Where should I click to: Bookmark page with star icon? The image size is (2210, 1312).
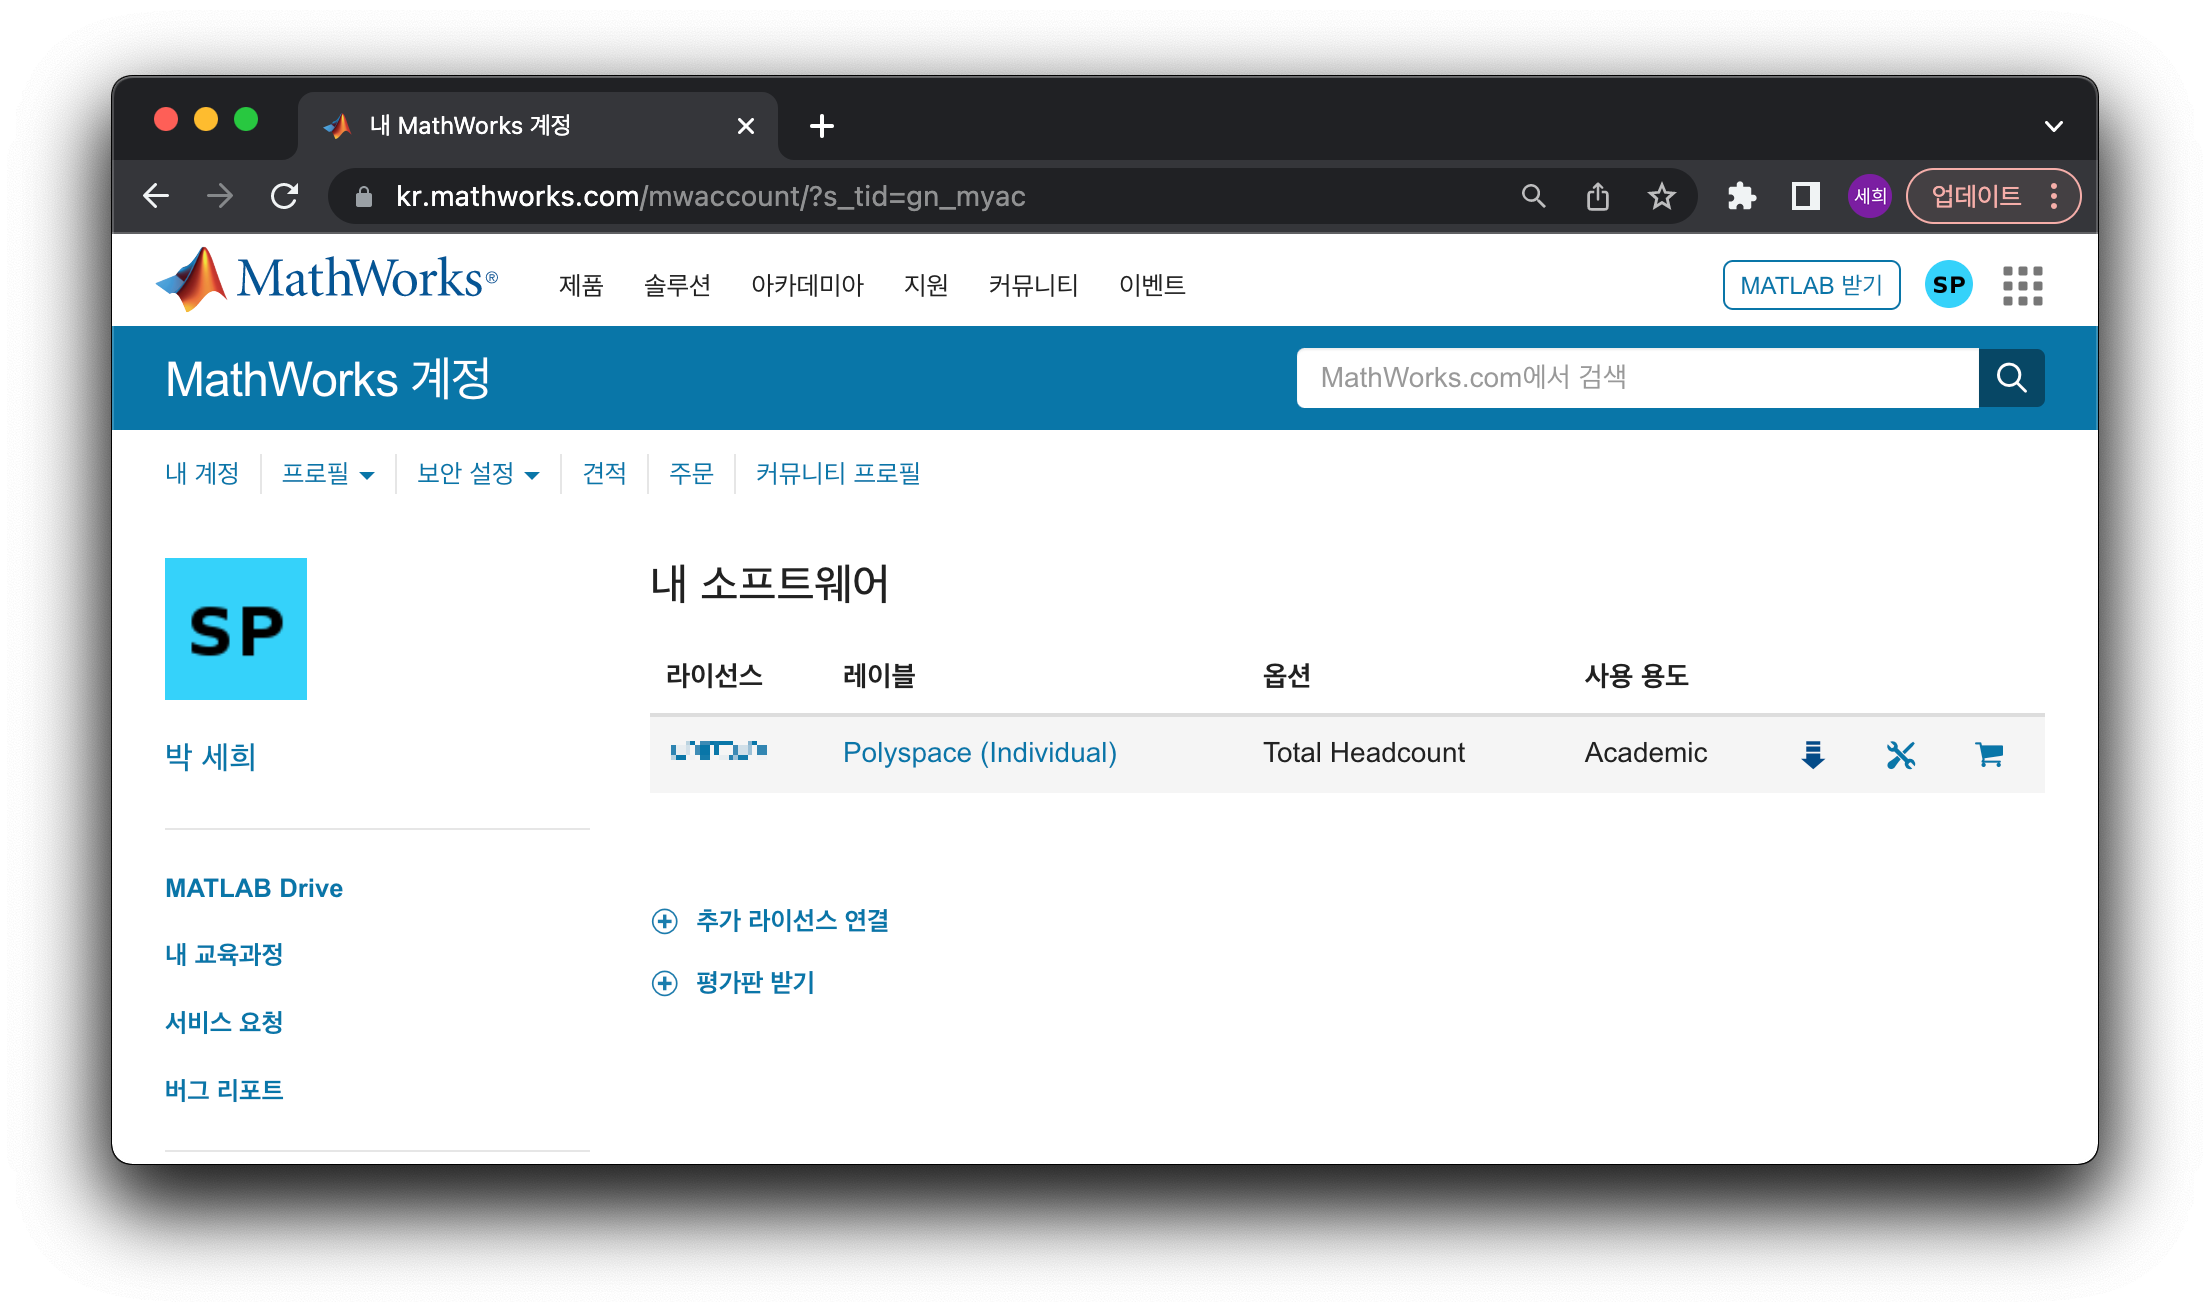1661,196
